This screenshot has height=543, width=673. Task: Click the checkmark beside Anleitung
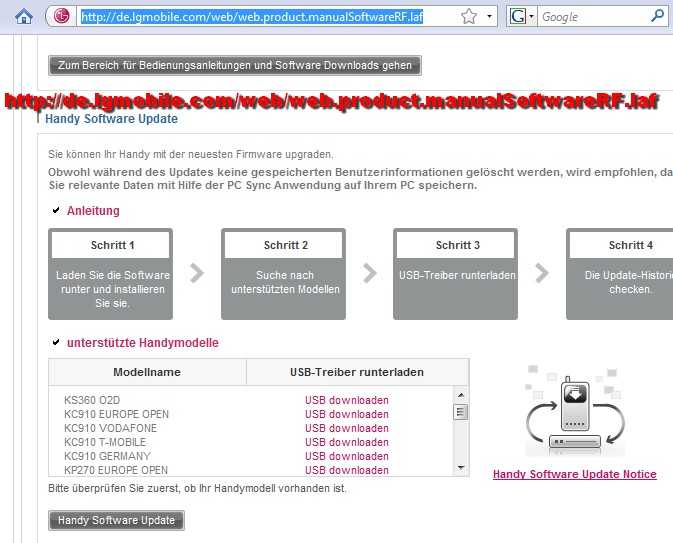[56, 210]
